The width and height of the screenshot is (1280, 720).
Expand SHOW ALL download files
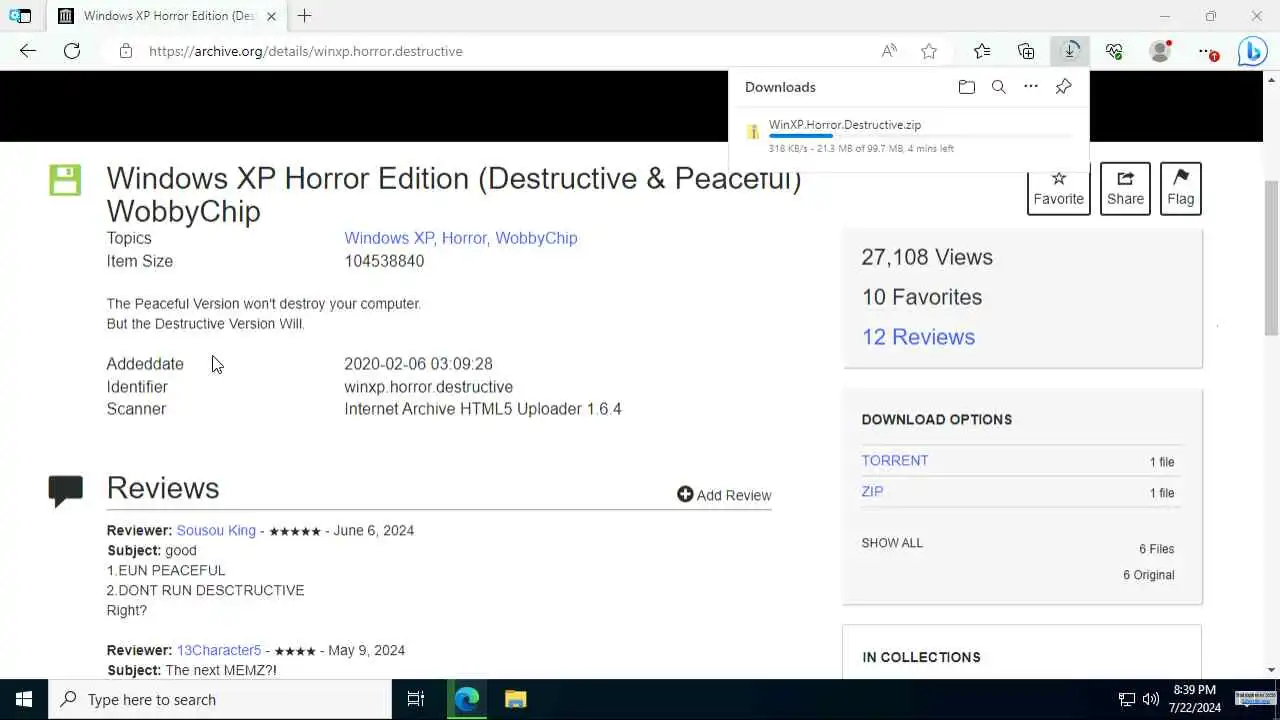[892, 543]
